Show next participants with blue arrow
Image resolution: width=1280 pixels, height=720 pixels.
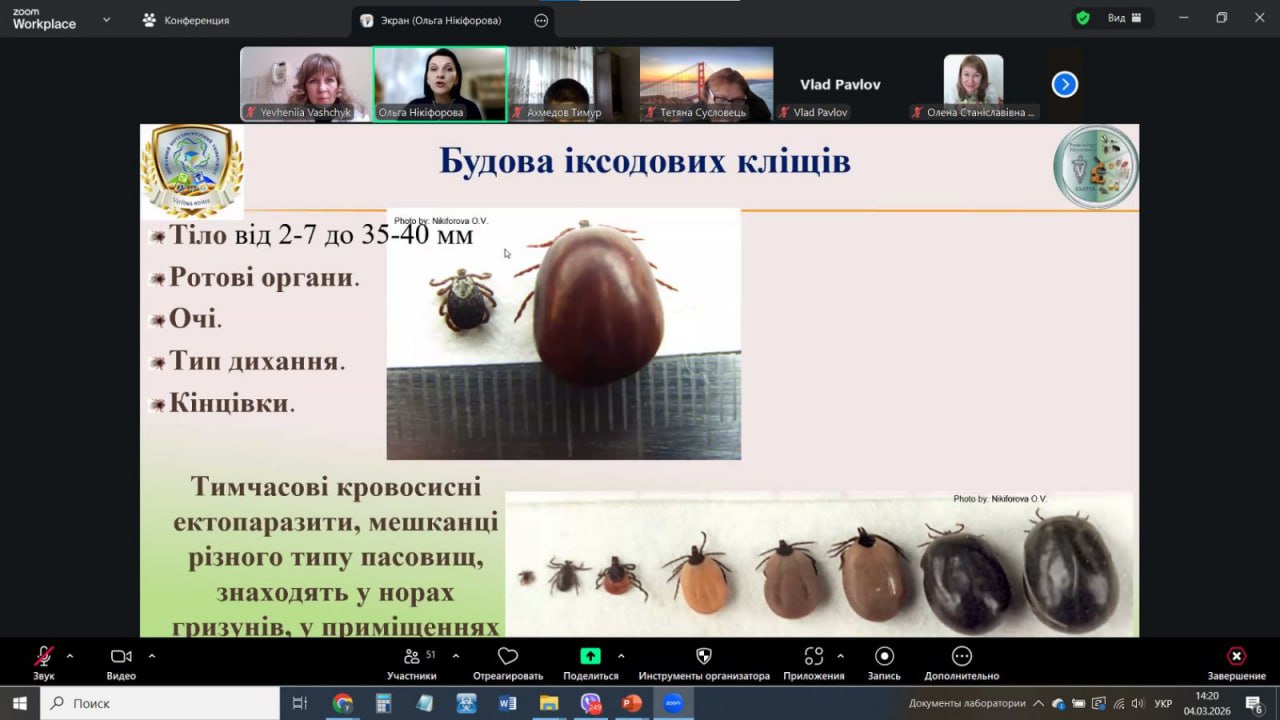coord(1064,85)
